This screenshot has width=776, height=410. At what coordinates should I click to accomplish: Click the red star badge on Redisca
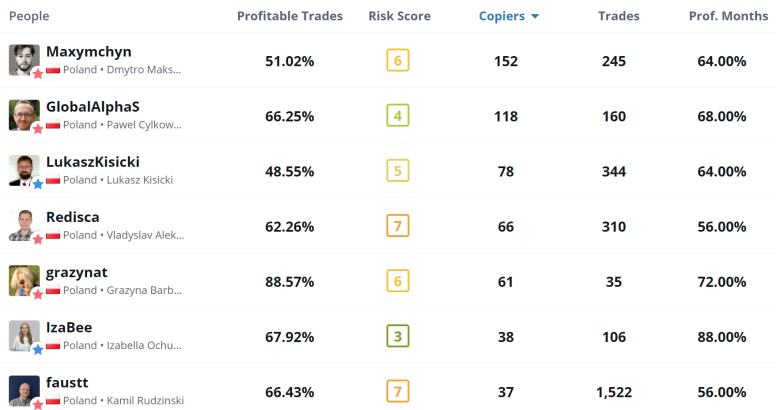[38, 239]
